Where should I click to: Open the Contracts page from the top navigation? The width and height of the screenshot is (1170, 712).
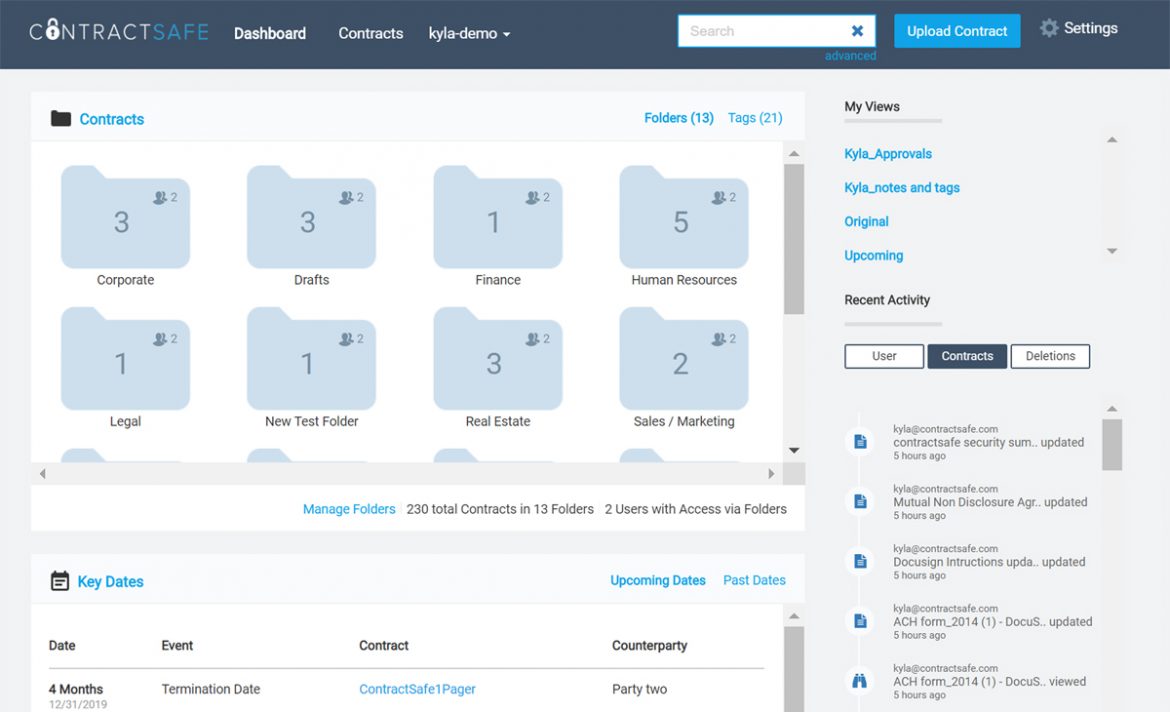(370, 33)
